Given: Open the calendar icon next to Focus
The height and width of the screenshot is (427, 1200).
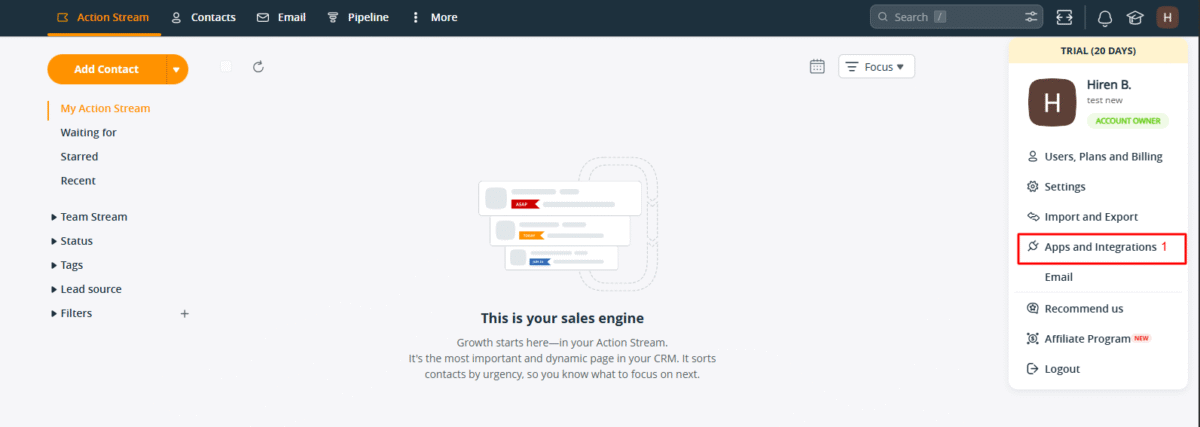Looking at the screenshot, I should pyautogui.click(x=817, y=67).
